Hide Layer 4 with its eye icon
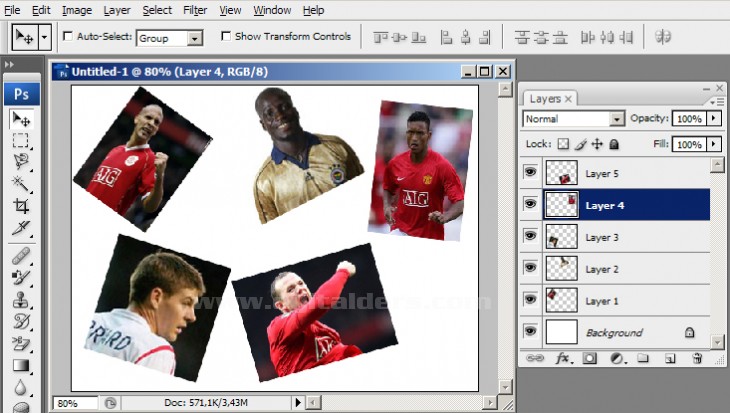The width and height of the screenshot is (730, 413). tap(530, 203)
